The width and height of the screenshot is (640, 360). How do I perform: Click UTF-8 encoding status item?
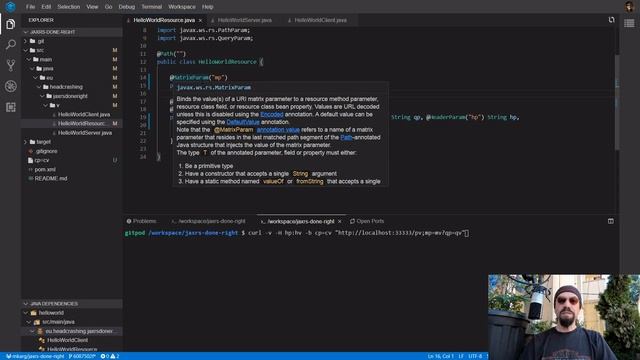click(475, 356)
